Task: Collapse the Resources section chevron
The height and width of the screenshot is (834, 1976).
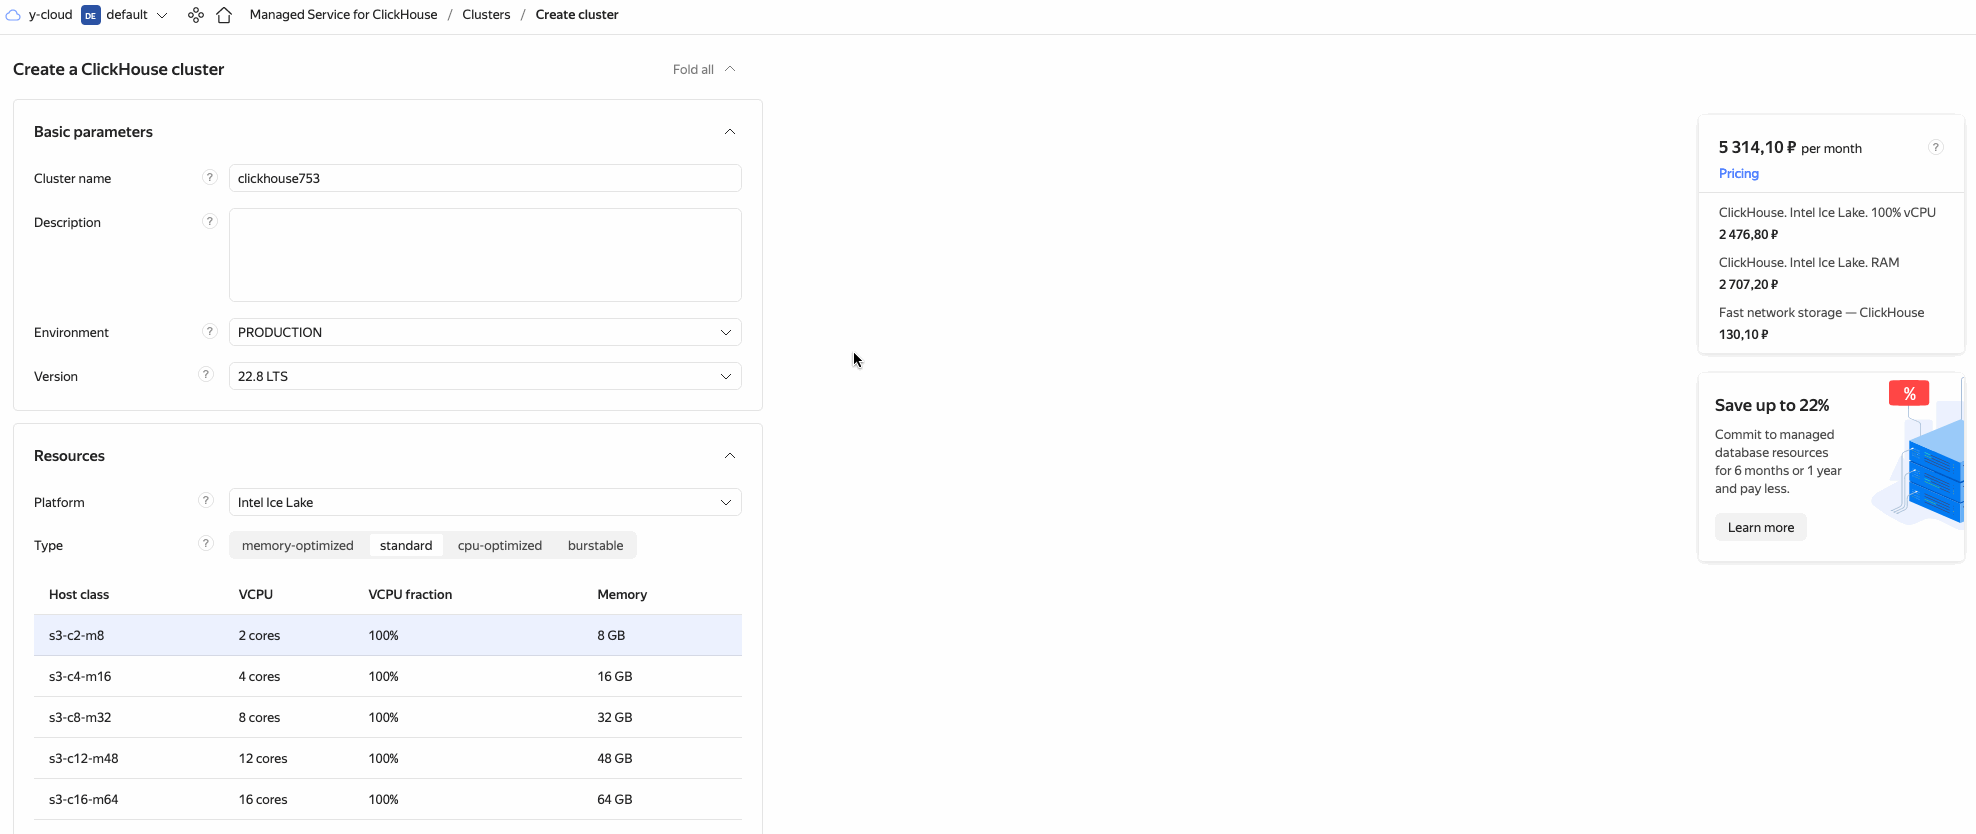Action: point(730,456)
